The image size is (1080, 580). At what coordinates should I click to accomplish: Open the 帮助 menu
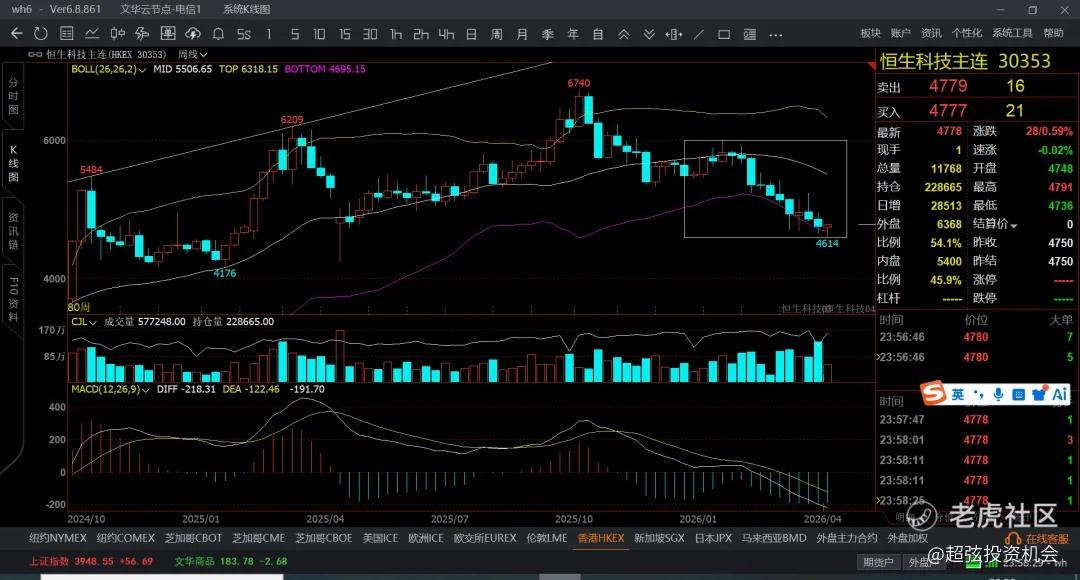(1053, 33)
